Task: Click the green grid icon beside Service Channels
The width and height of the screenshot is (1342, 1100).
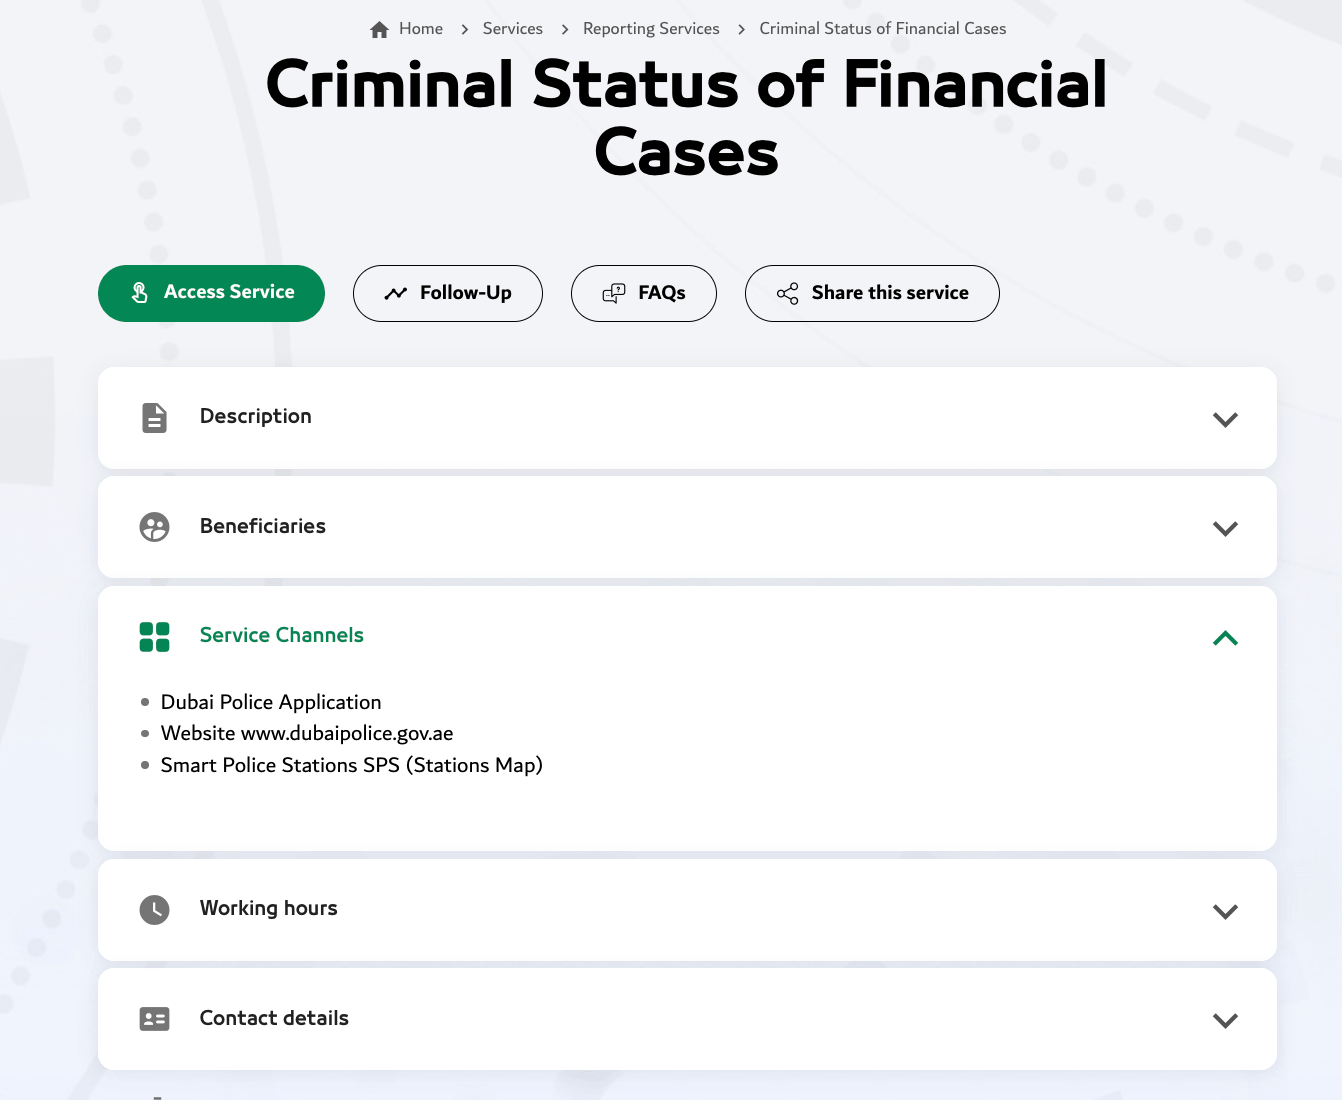Action: pos(154,636)
